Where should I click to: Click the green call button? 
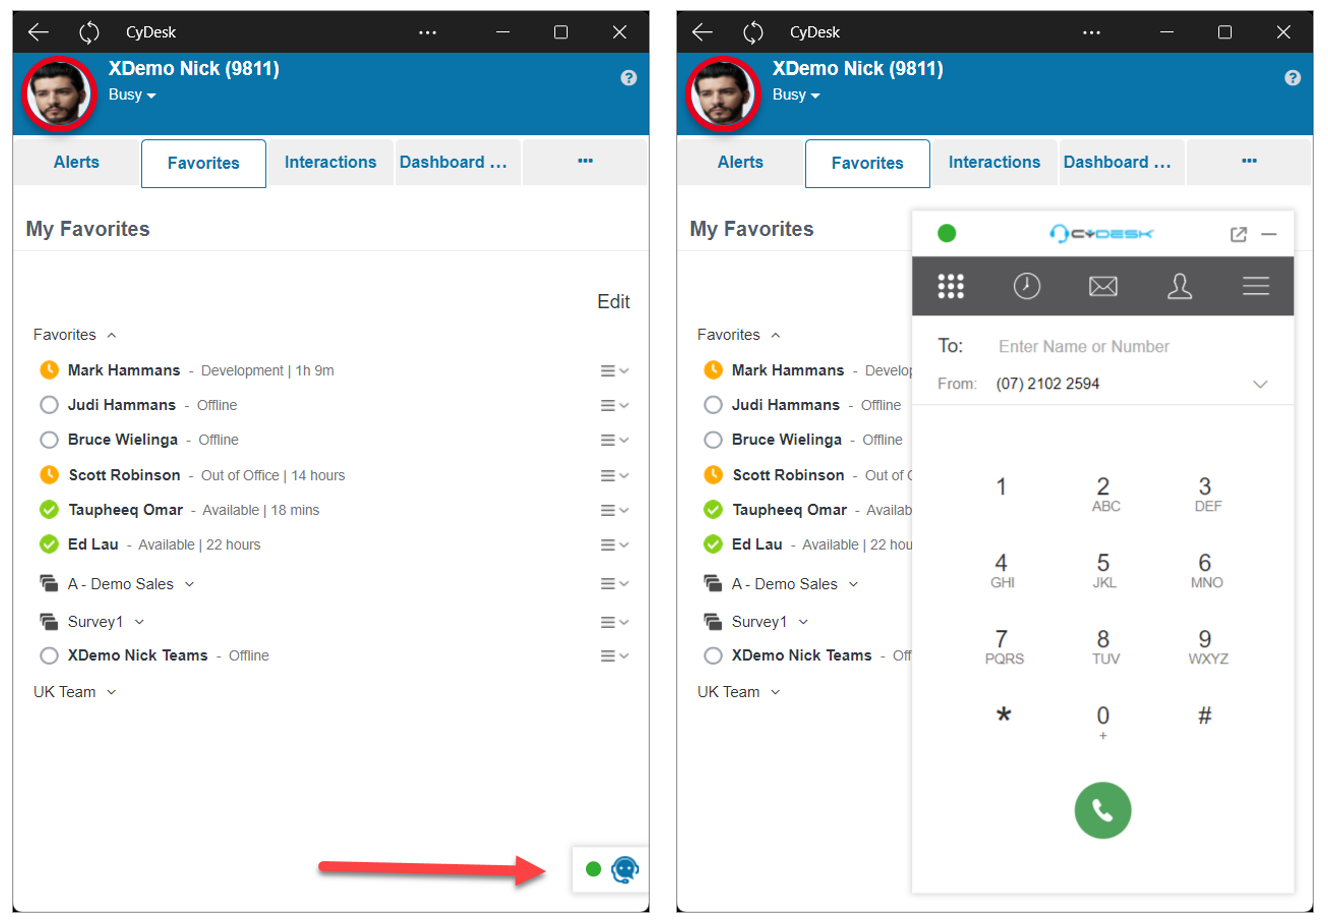click(x=1103, y=810)
